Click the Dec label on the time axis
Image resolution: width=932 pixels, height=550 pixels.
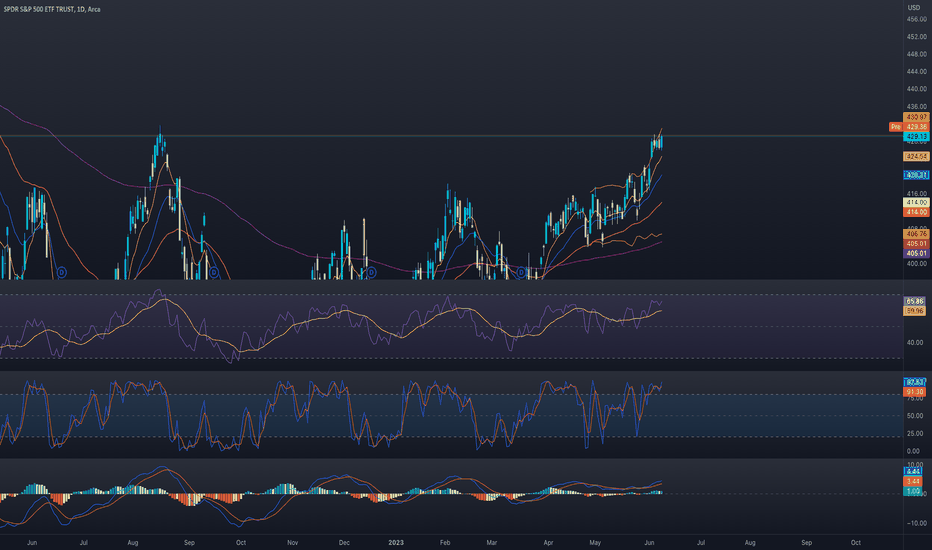click(x=344, y=542)
